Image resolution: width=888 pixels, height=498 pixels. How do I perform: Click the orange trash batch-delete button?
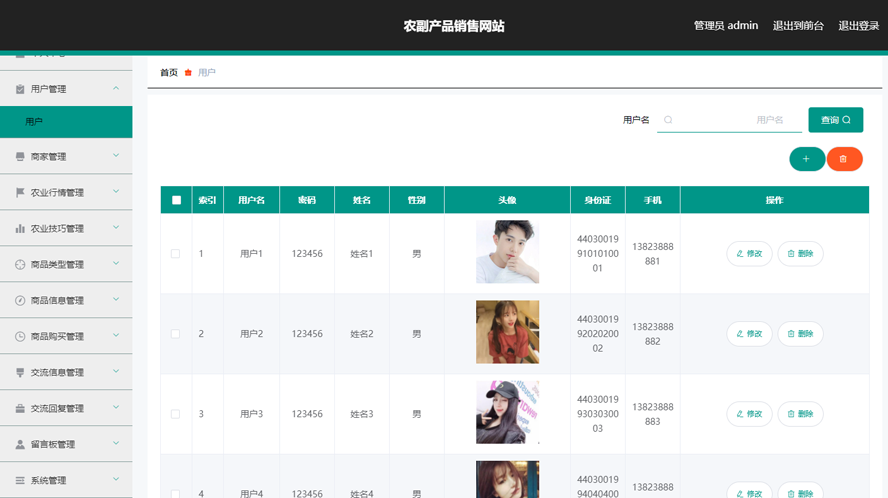[844, 159]
